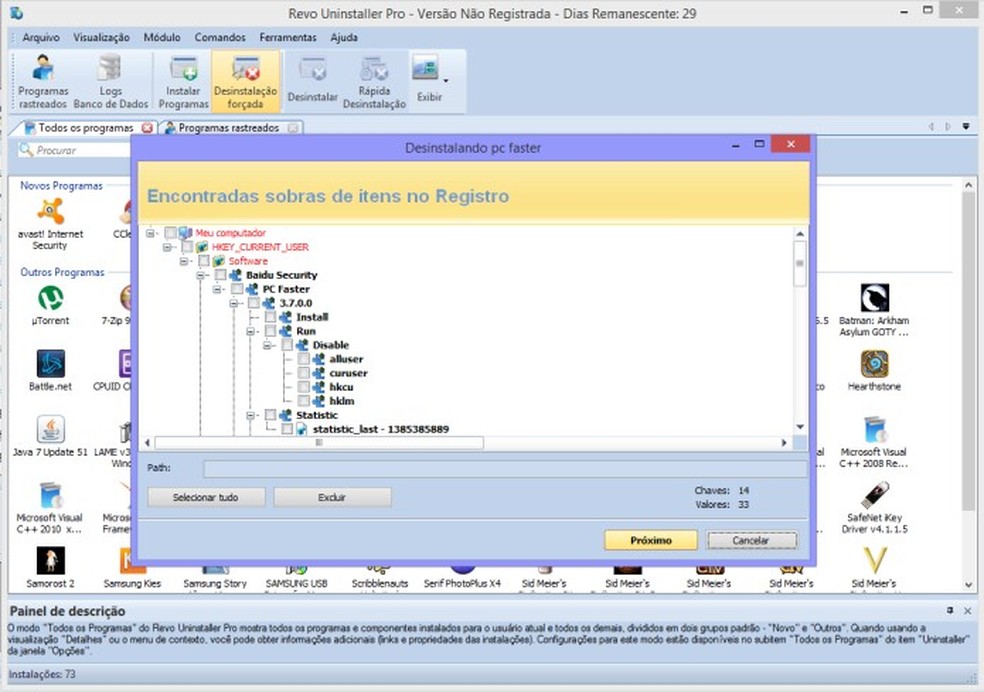Open the Ferramentas menu
The width and height of the screenshot is (984, 692).
pyautogui.click(x=288, y=37)
